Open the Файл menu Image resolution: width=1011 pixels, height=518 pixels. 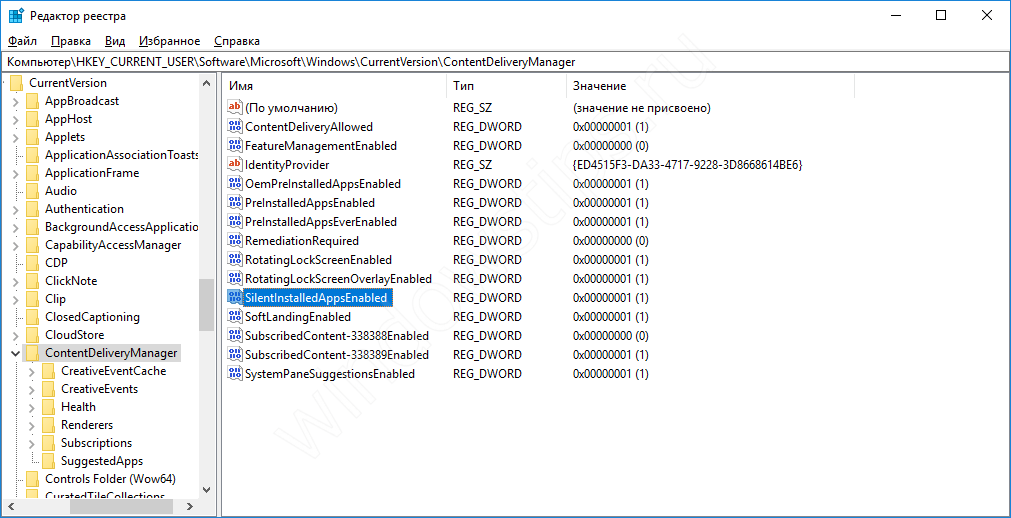click(22, 41)
